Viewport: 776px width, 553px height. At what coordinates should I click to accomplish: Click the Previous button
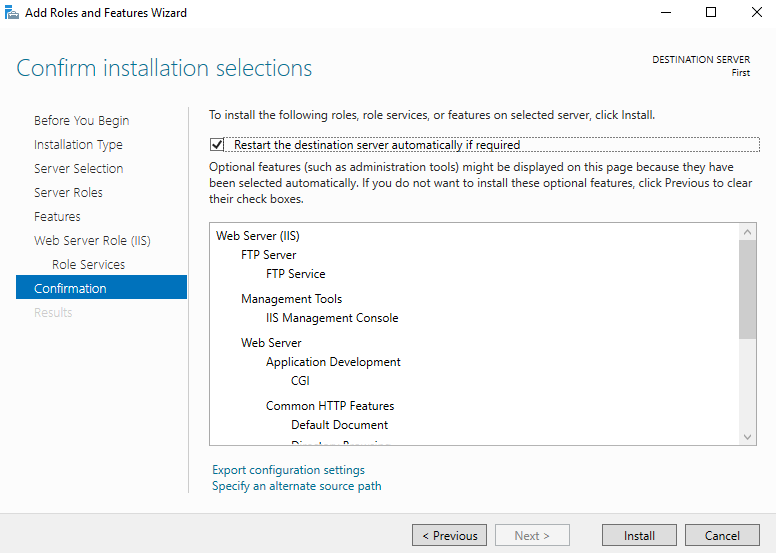(x=449, y=536)
